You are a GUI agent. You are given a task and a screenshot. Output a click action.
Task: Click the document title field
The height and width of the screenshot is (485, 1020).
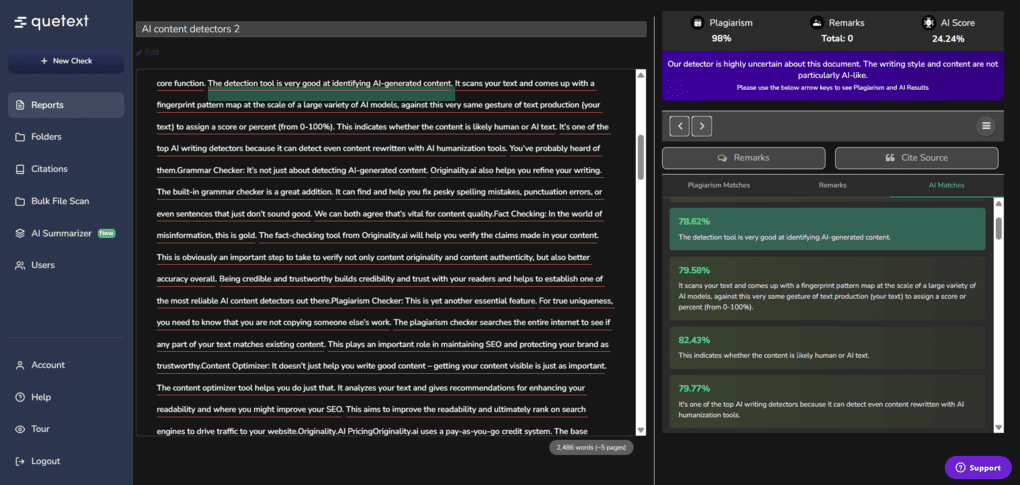point(391,29)
